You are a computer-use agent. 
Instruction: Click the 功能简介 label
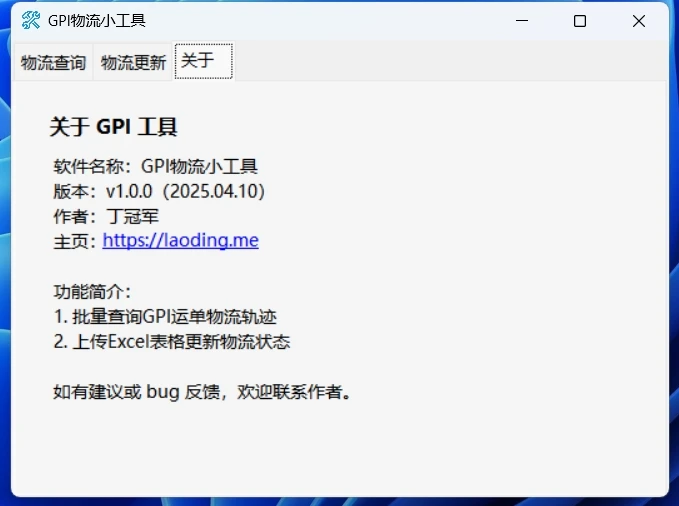[x=91, y=292]
